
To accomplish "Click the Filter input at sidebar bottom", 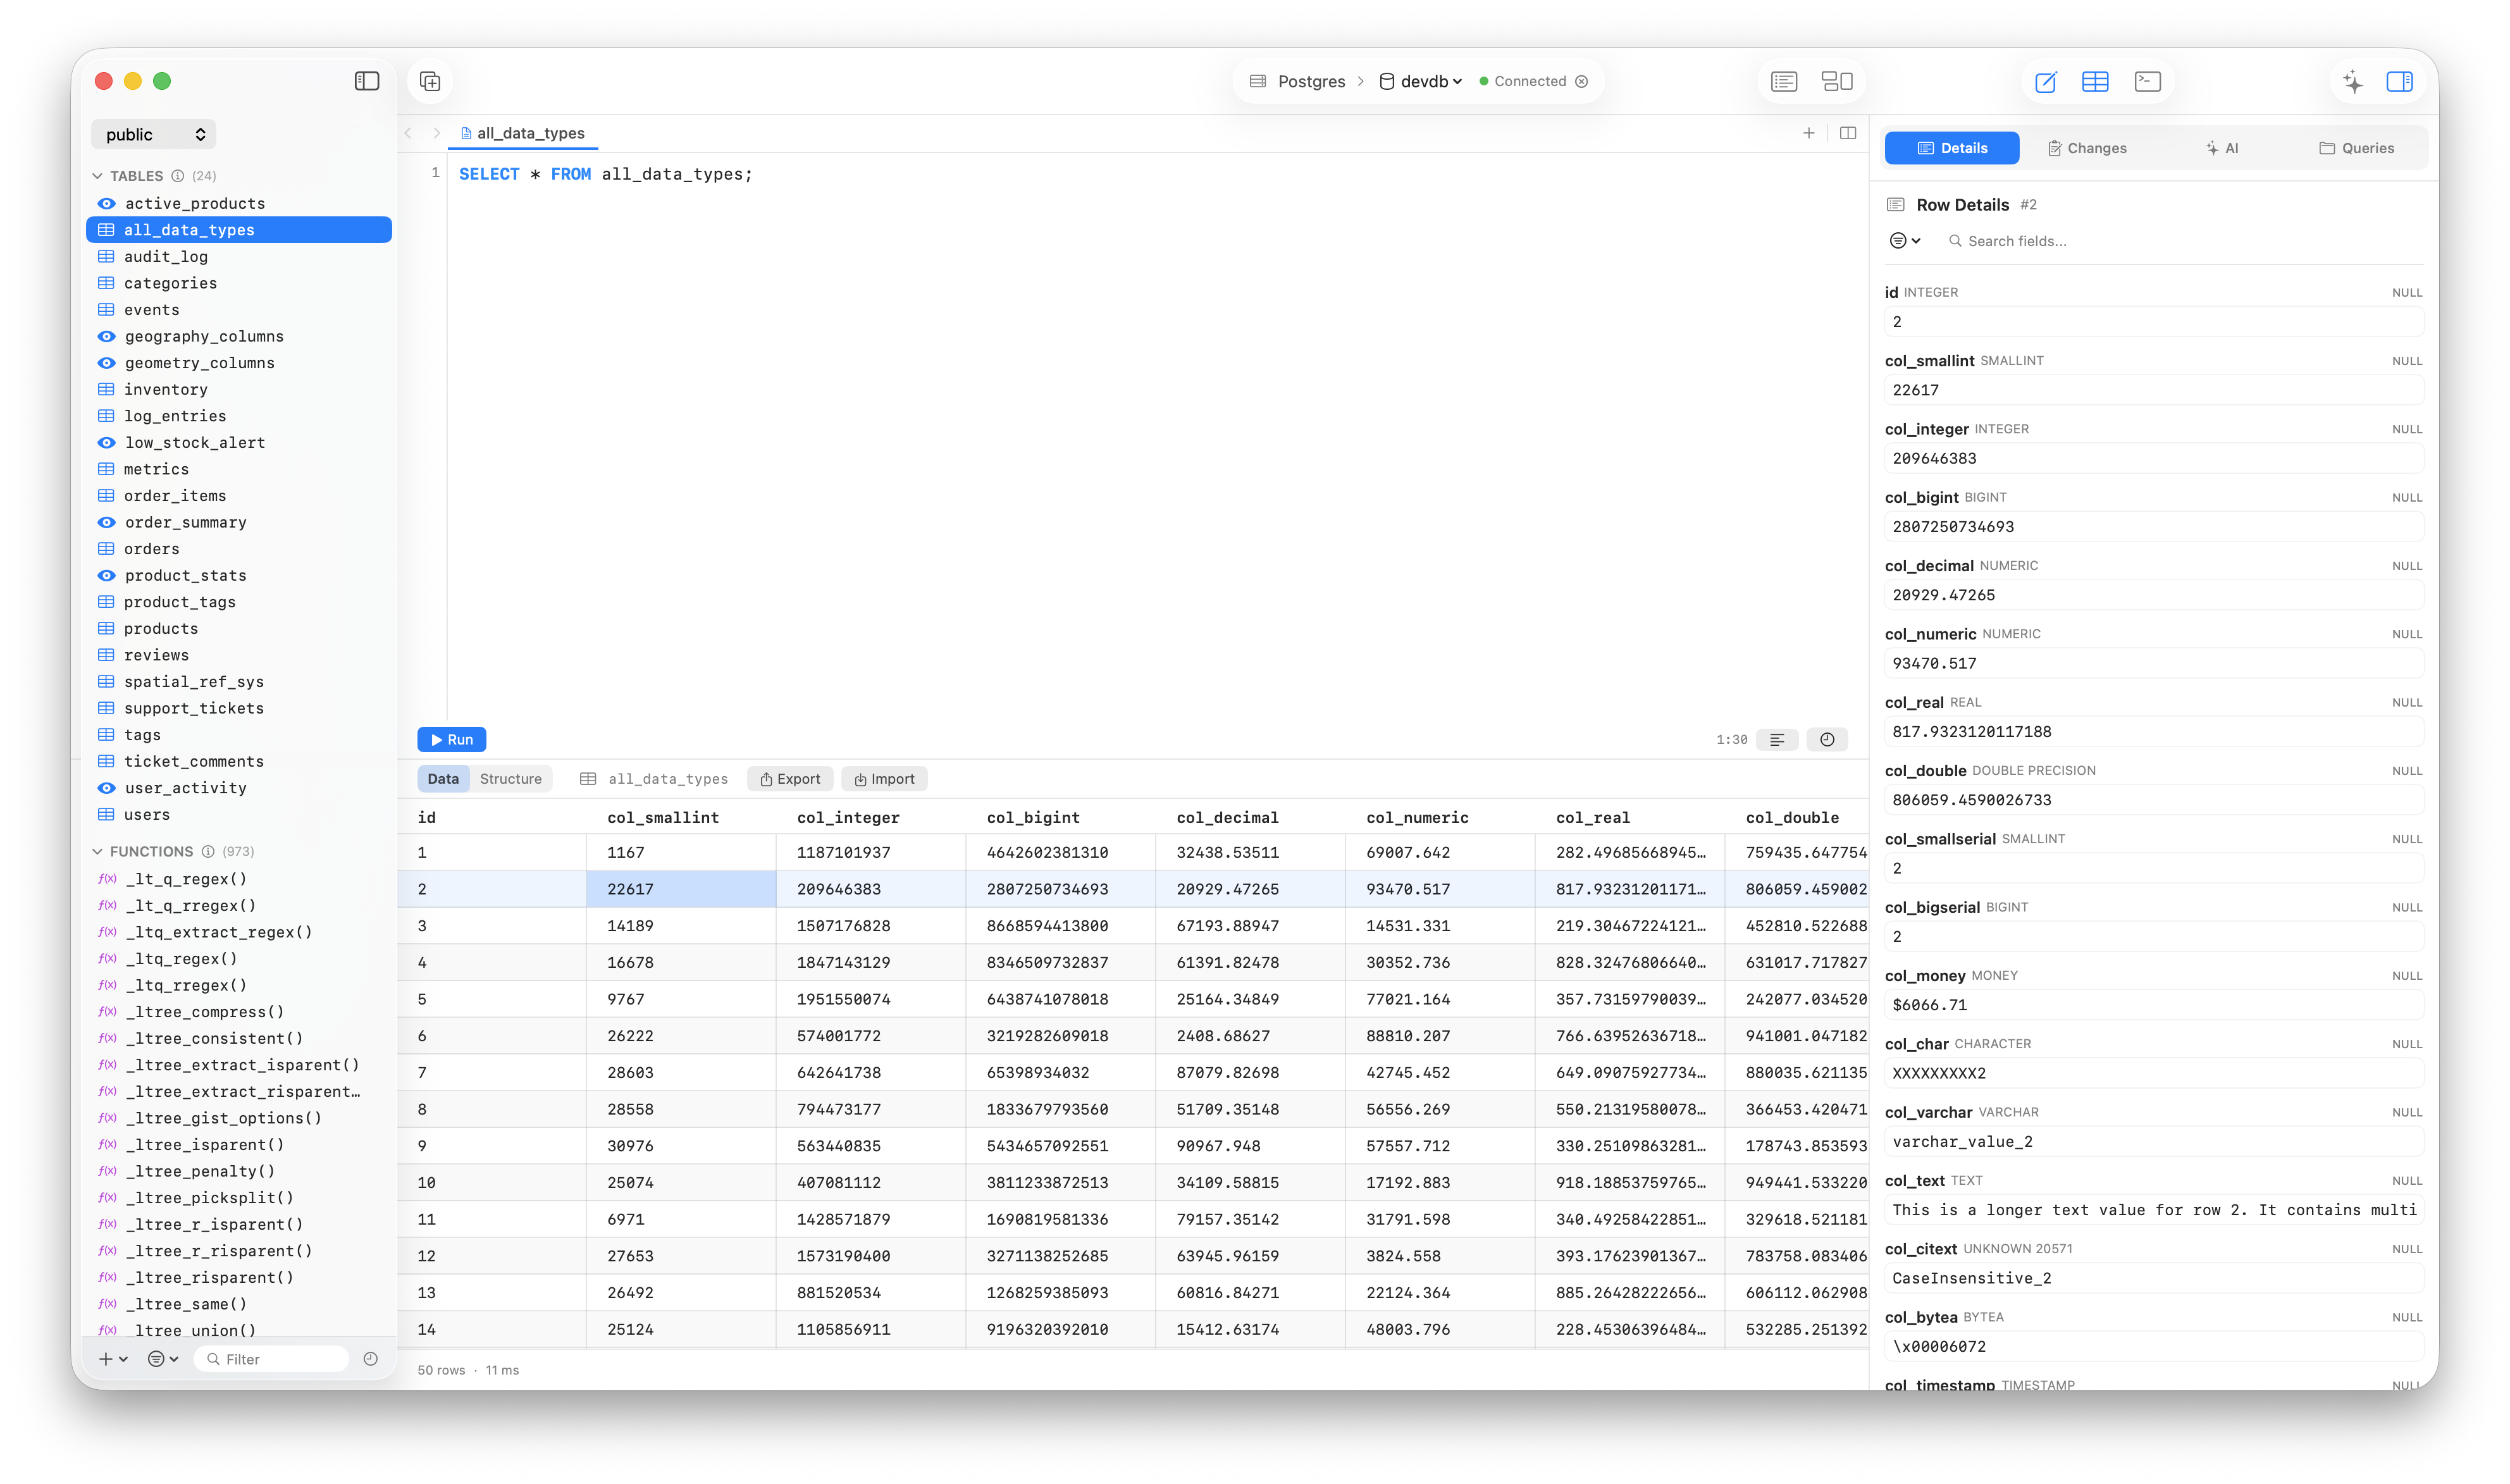I will point(271,1358).
